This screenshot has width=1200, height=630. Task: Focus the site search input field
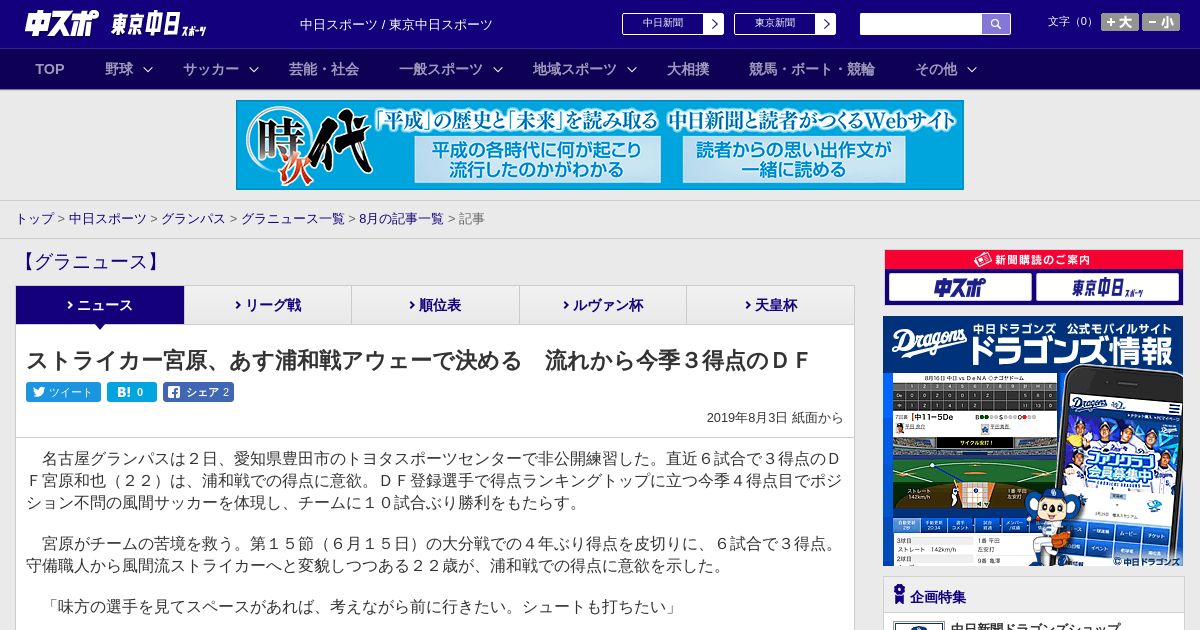tap(921, 24)
